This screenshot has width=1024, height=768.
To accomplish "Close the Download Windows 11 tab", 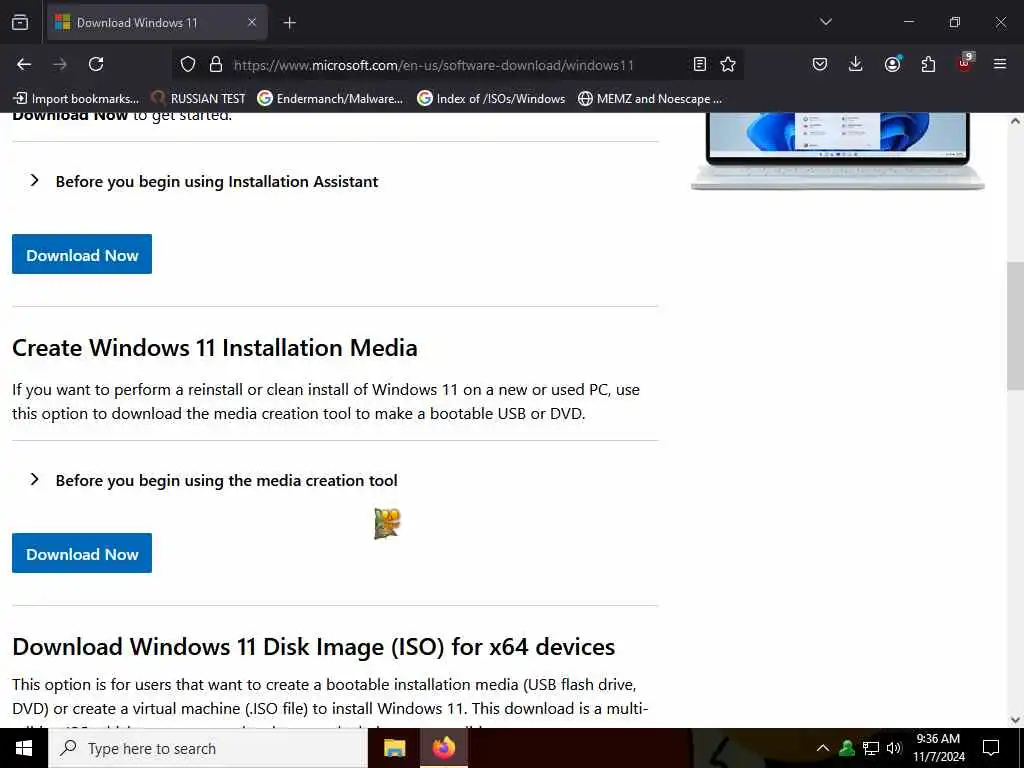I will click(251, 23).
